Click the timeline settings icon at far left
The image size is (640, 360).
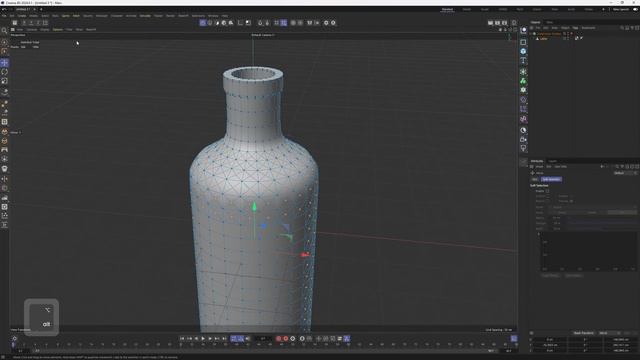[15, 338]
